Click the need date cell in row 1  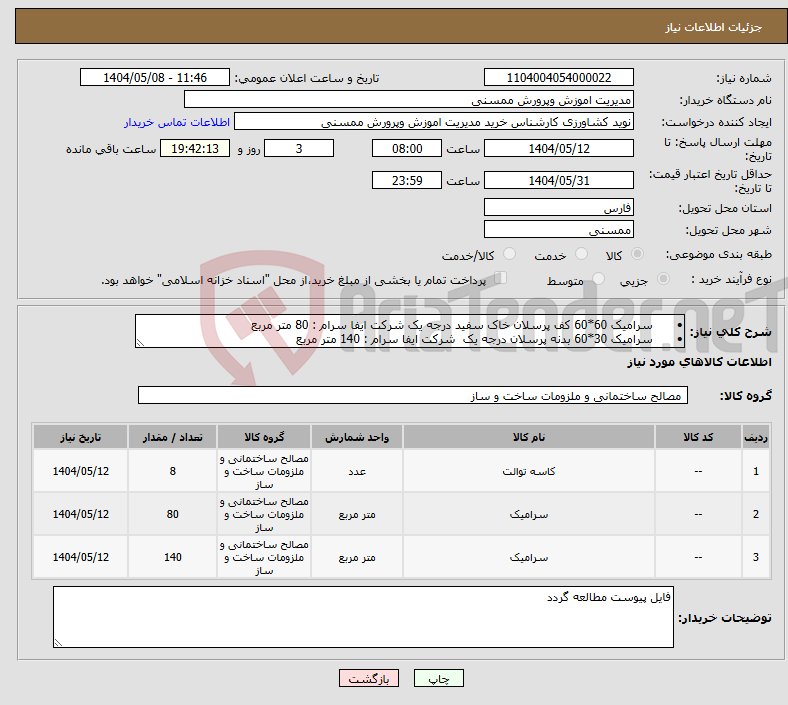(80, 471)
